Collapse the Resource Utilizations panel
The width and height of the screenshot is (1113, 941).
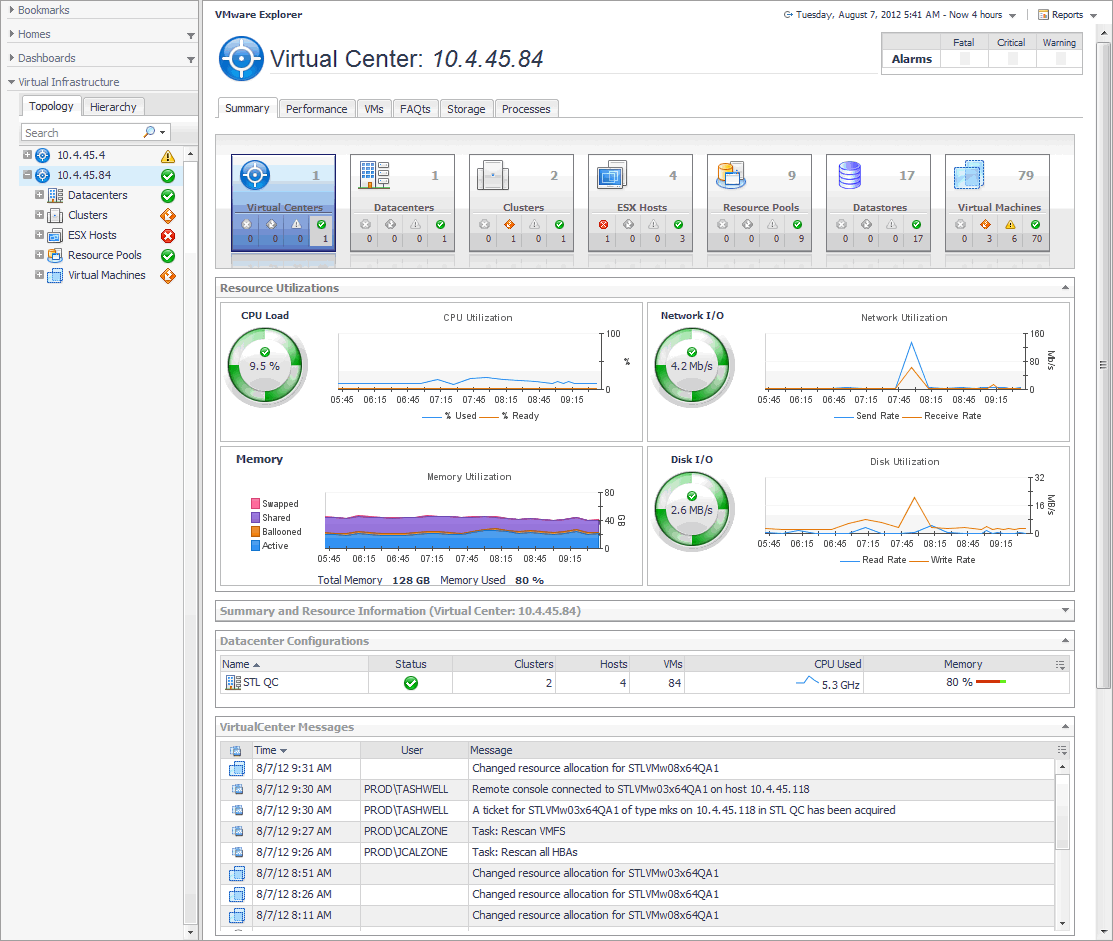tap(1065, 287)
